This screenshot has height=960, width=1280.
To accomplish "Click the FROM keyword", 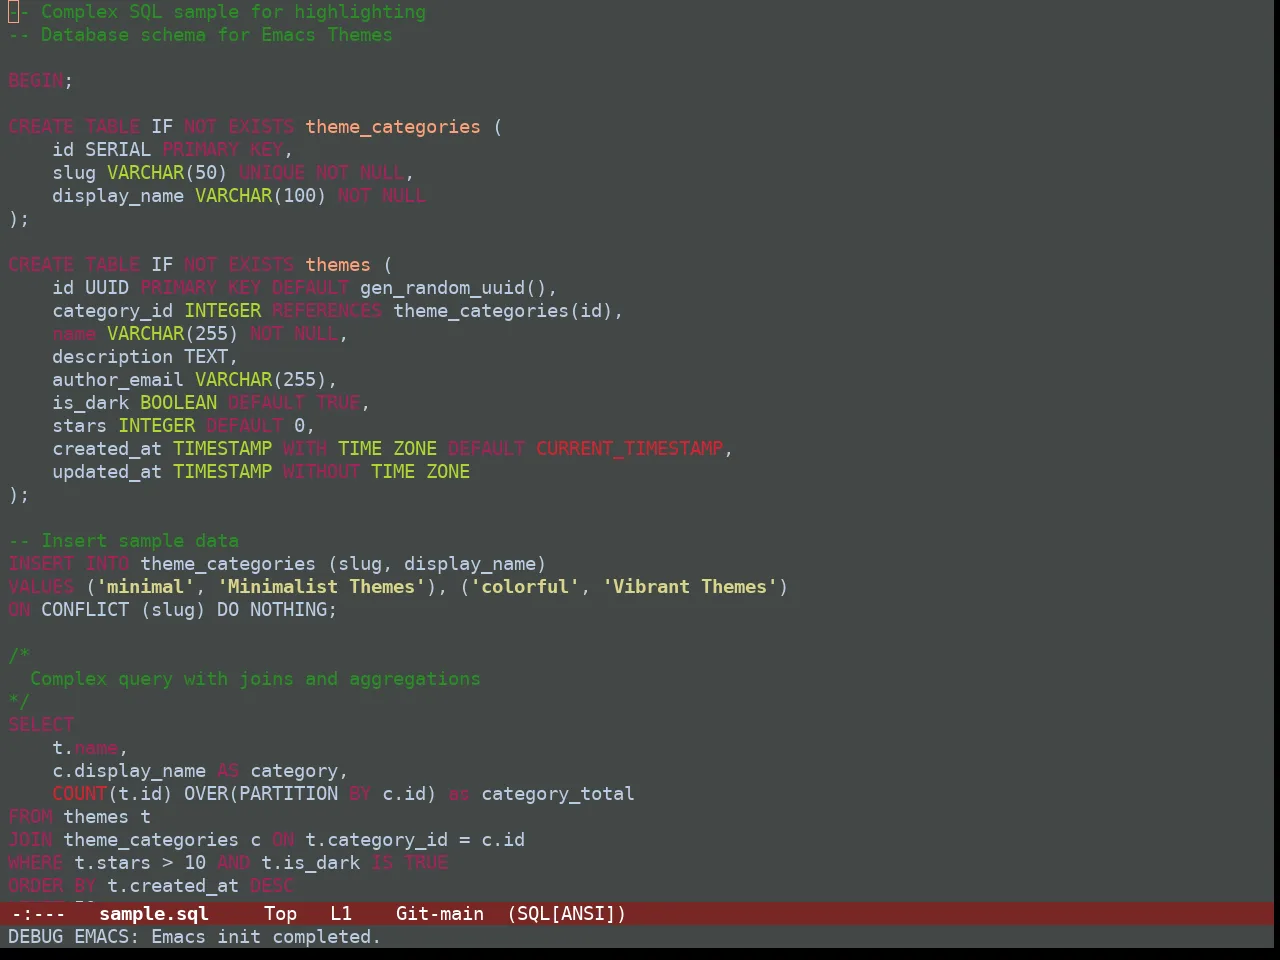I will pos(30,817).
